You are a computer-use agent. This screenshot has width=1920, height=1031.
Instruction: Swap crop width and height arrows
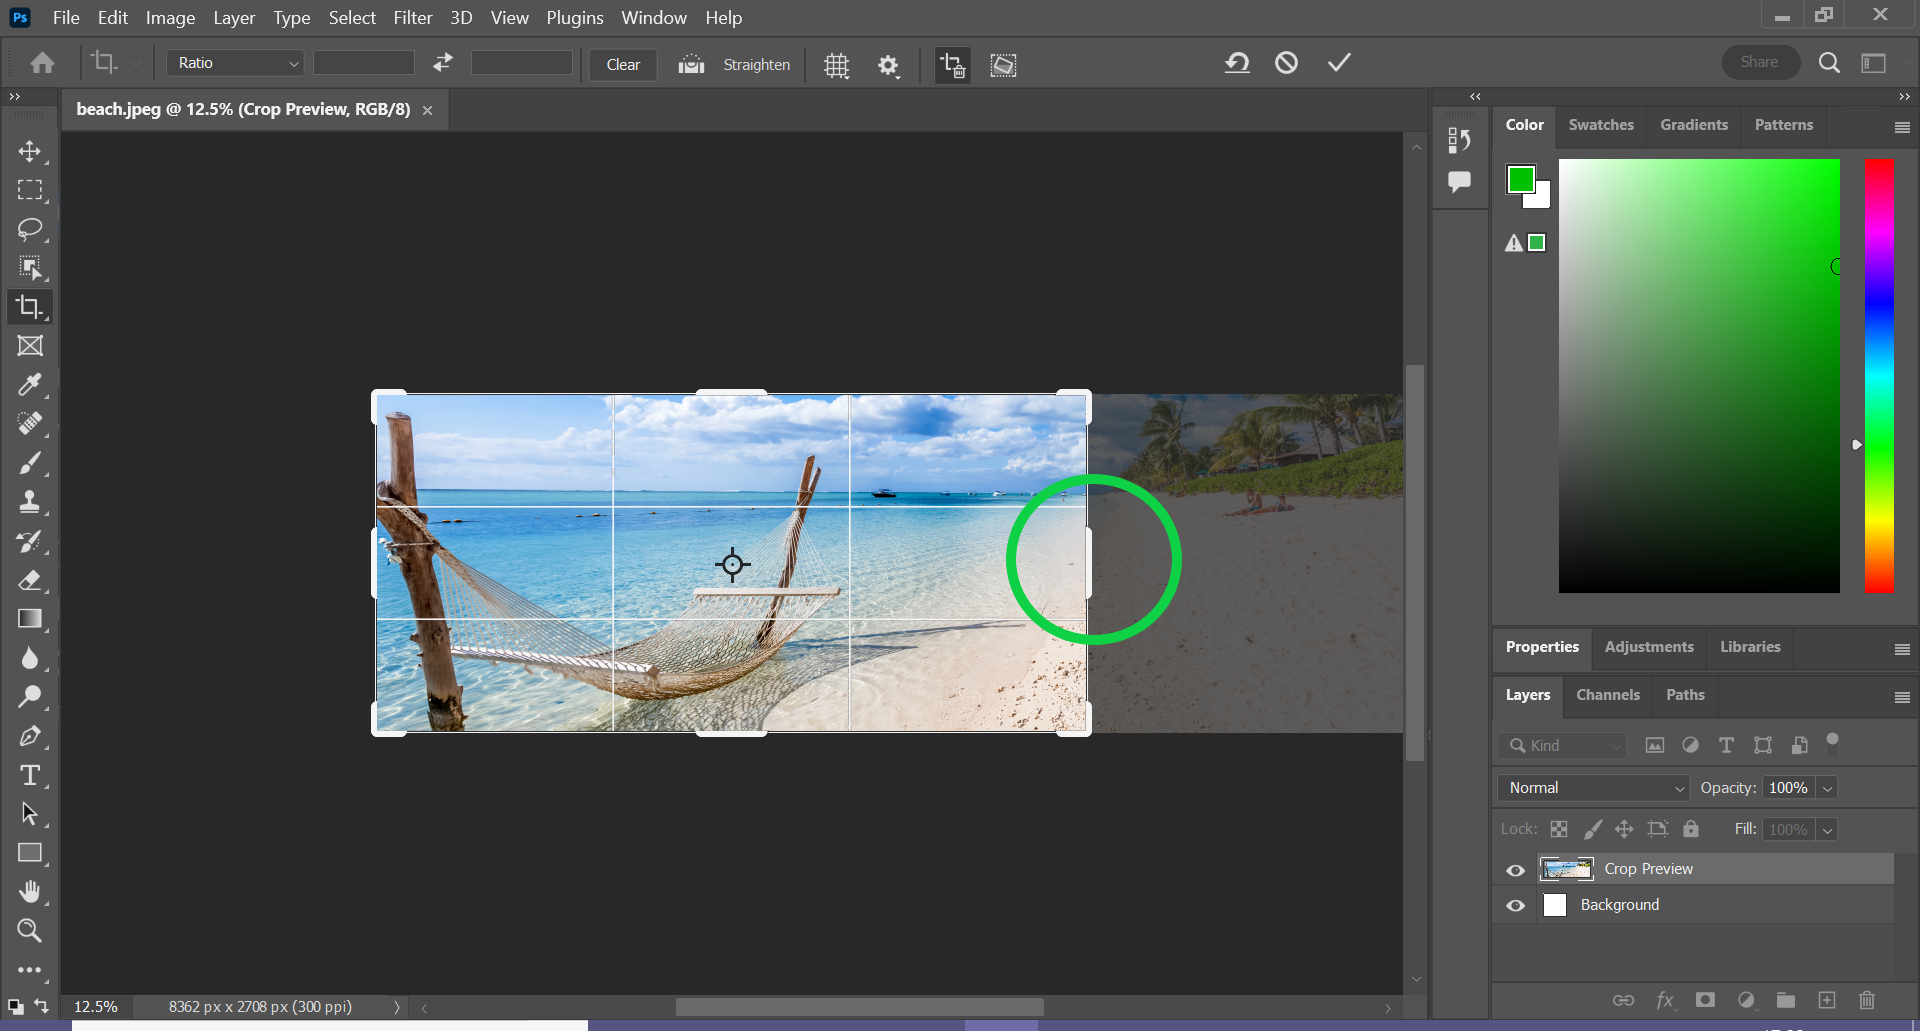(443, 63)
